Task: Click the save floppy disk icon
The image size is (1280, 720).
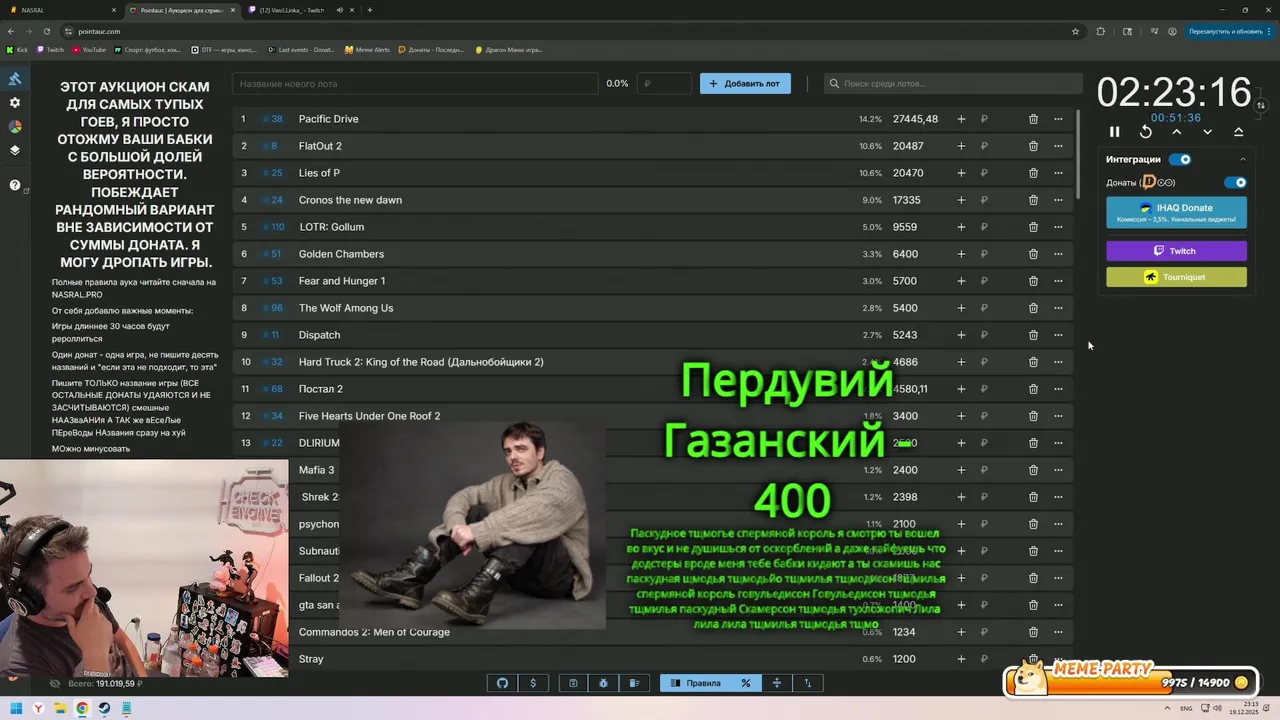Action: click(573, 683)
